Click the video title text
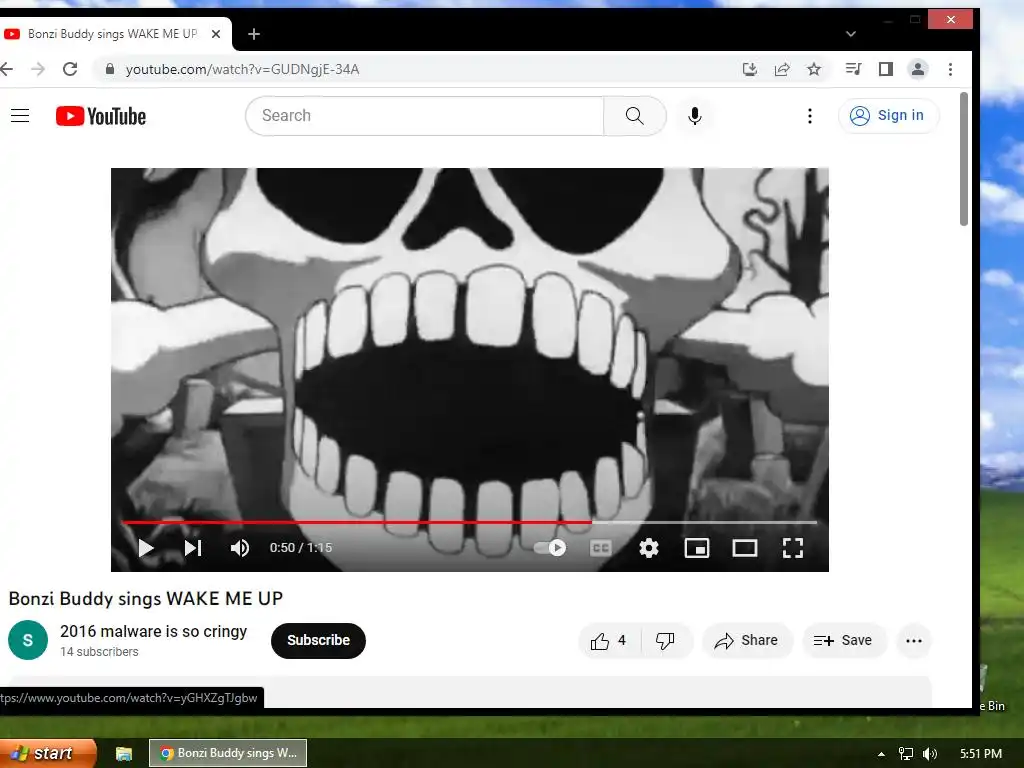Screen dimensions: 1024x768 146,598
